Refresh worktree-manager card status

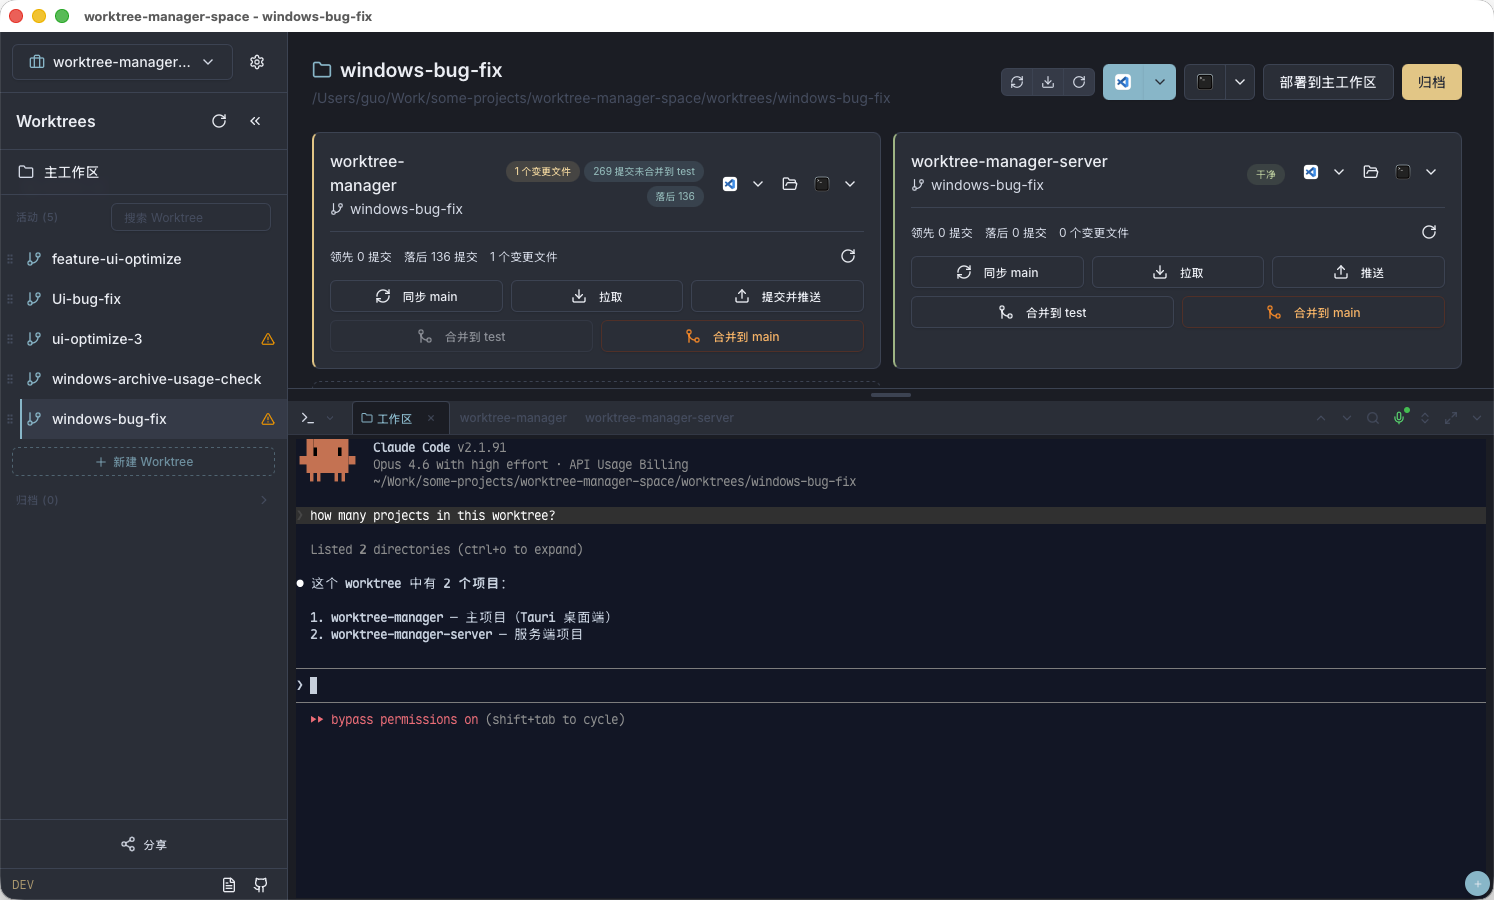coord(848,256)
